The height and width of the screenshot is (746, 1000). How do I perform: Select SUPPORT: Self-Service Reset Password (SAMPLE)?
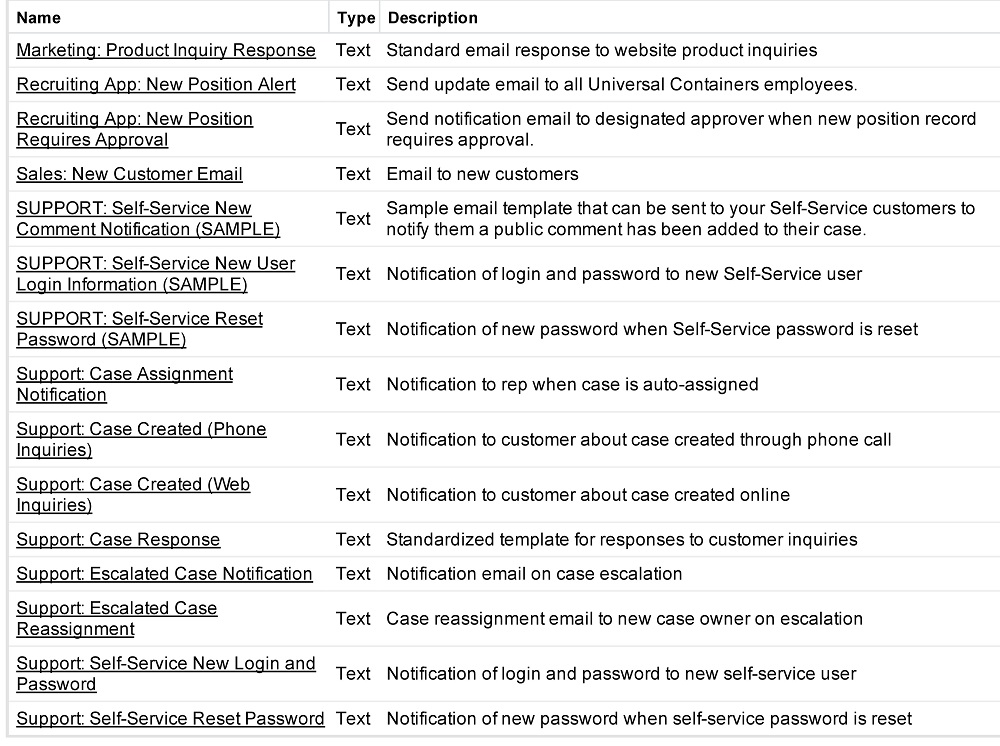[139, 328]
